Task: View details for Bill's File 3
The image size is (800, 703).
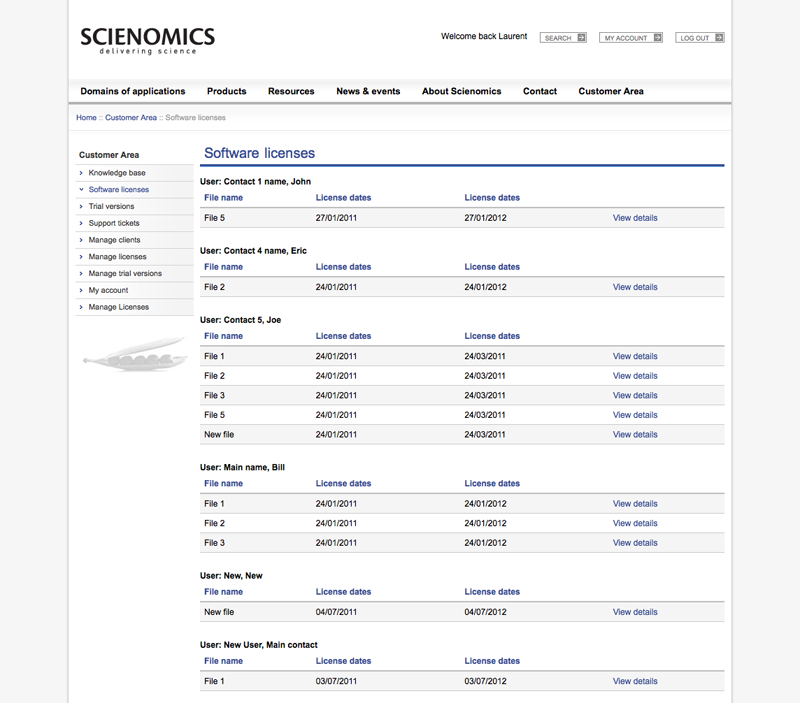Action: [x=635, y=543]
